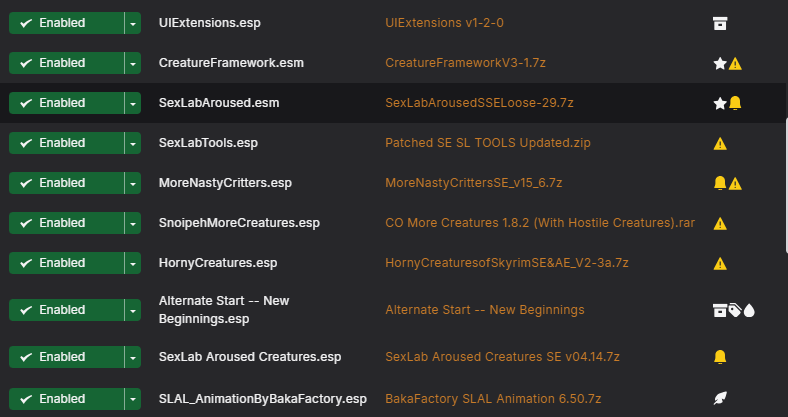Click the vertical scrollbar on the right
The width and height of the screenshot is (788, 417).
[786, 185]
